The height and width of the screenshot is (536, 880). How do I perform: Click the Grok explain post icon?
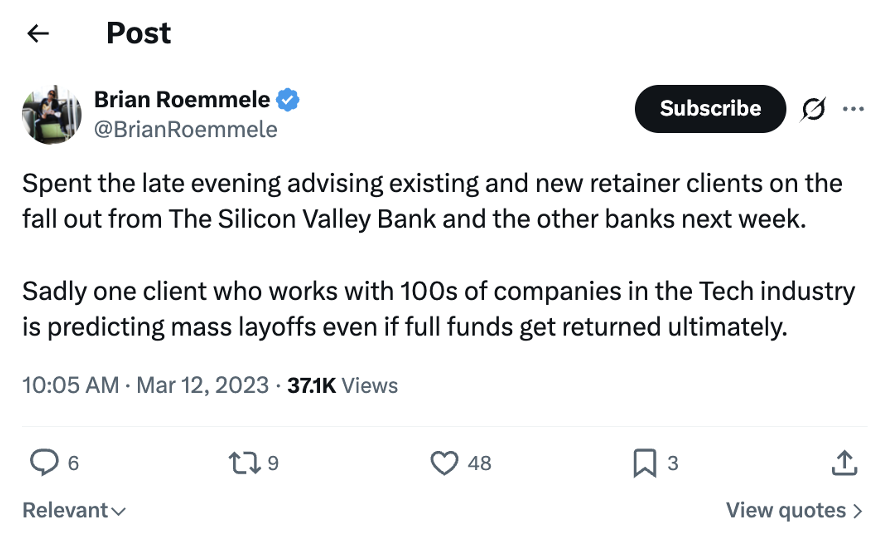(813, 109)
